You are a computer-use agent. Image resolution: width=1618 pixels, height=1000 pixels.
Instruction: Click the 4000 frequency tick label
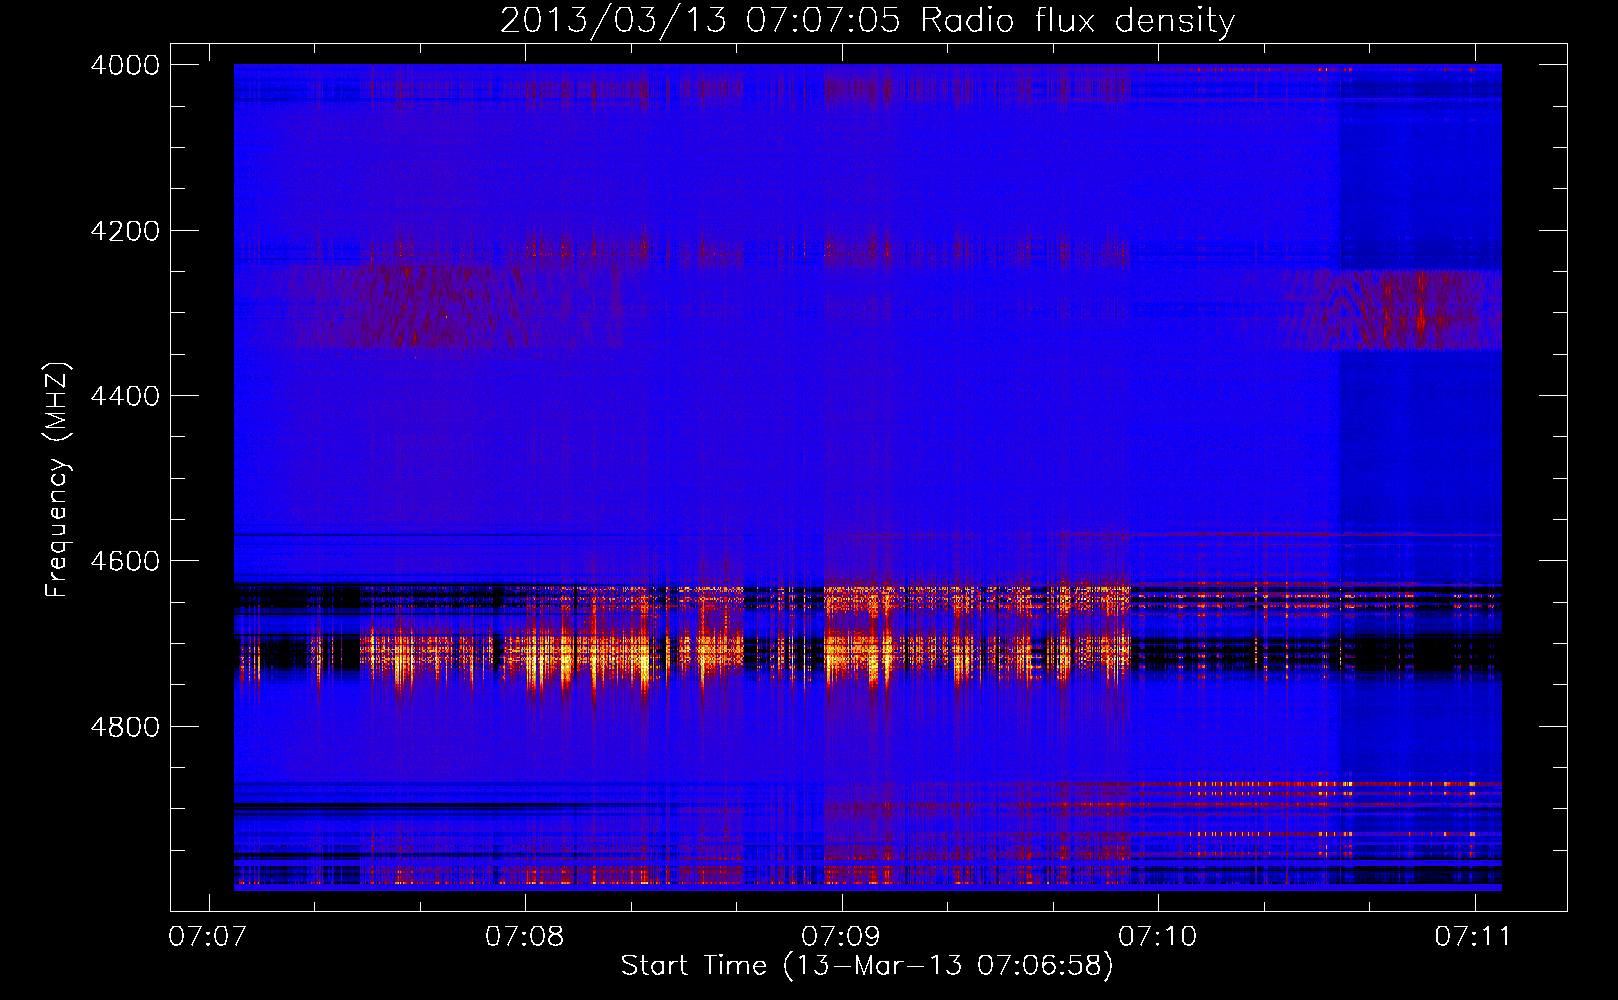coord(125,65)
